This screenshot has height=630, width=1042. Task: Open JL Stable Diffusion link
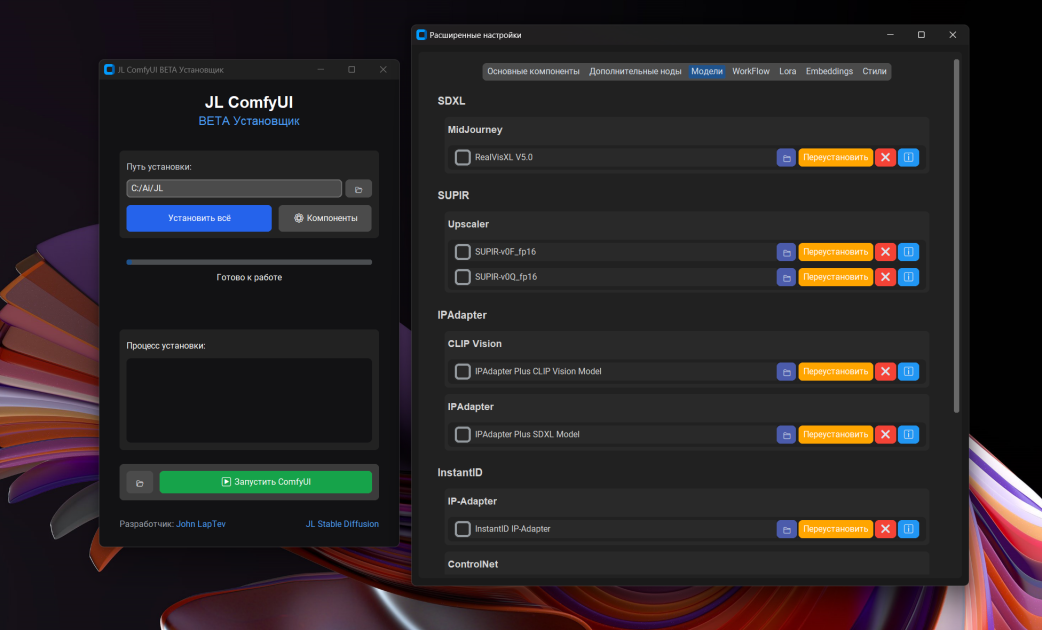[342, 524]
